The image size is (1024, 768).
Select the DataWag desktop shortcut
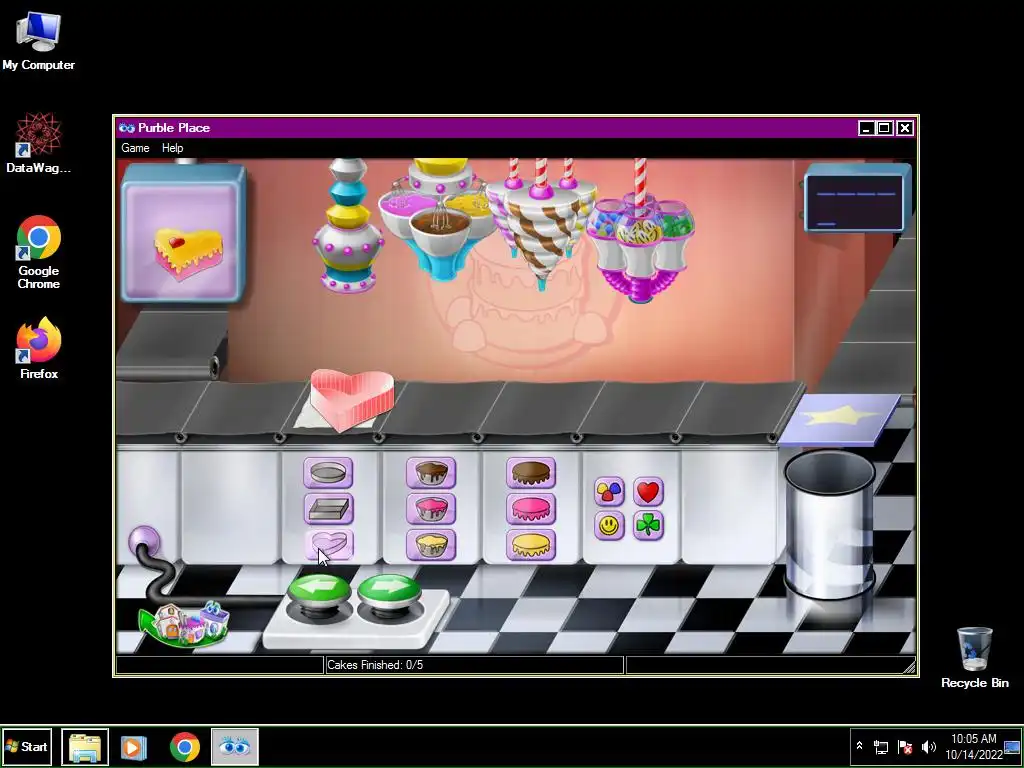39,143
